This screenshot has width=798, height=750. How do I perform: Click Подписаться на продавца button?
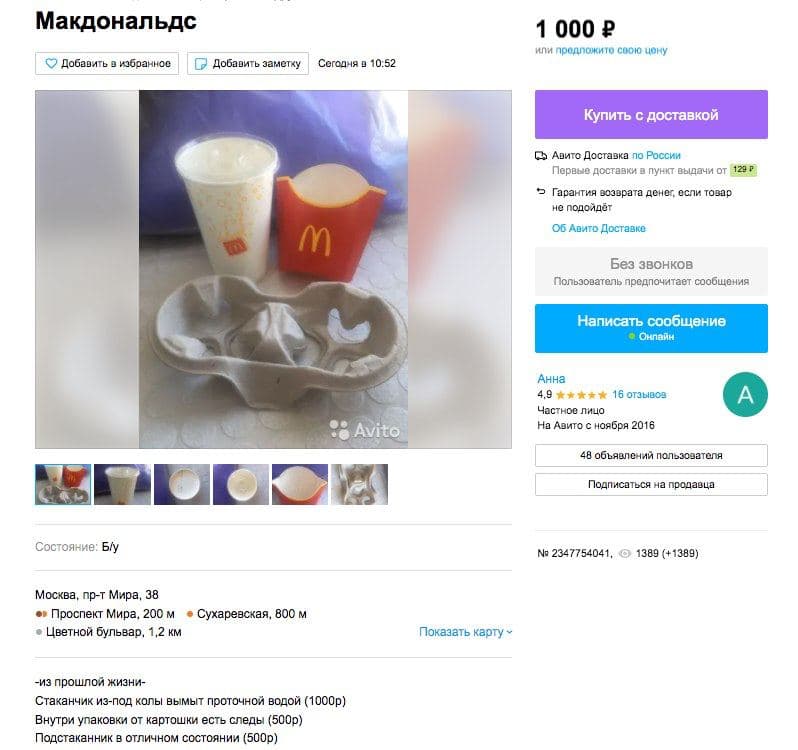point(651,484)
